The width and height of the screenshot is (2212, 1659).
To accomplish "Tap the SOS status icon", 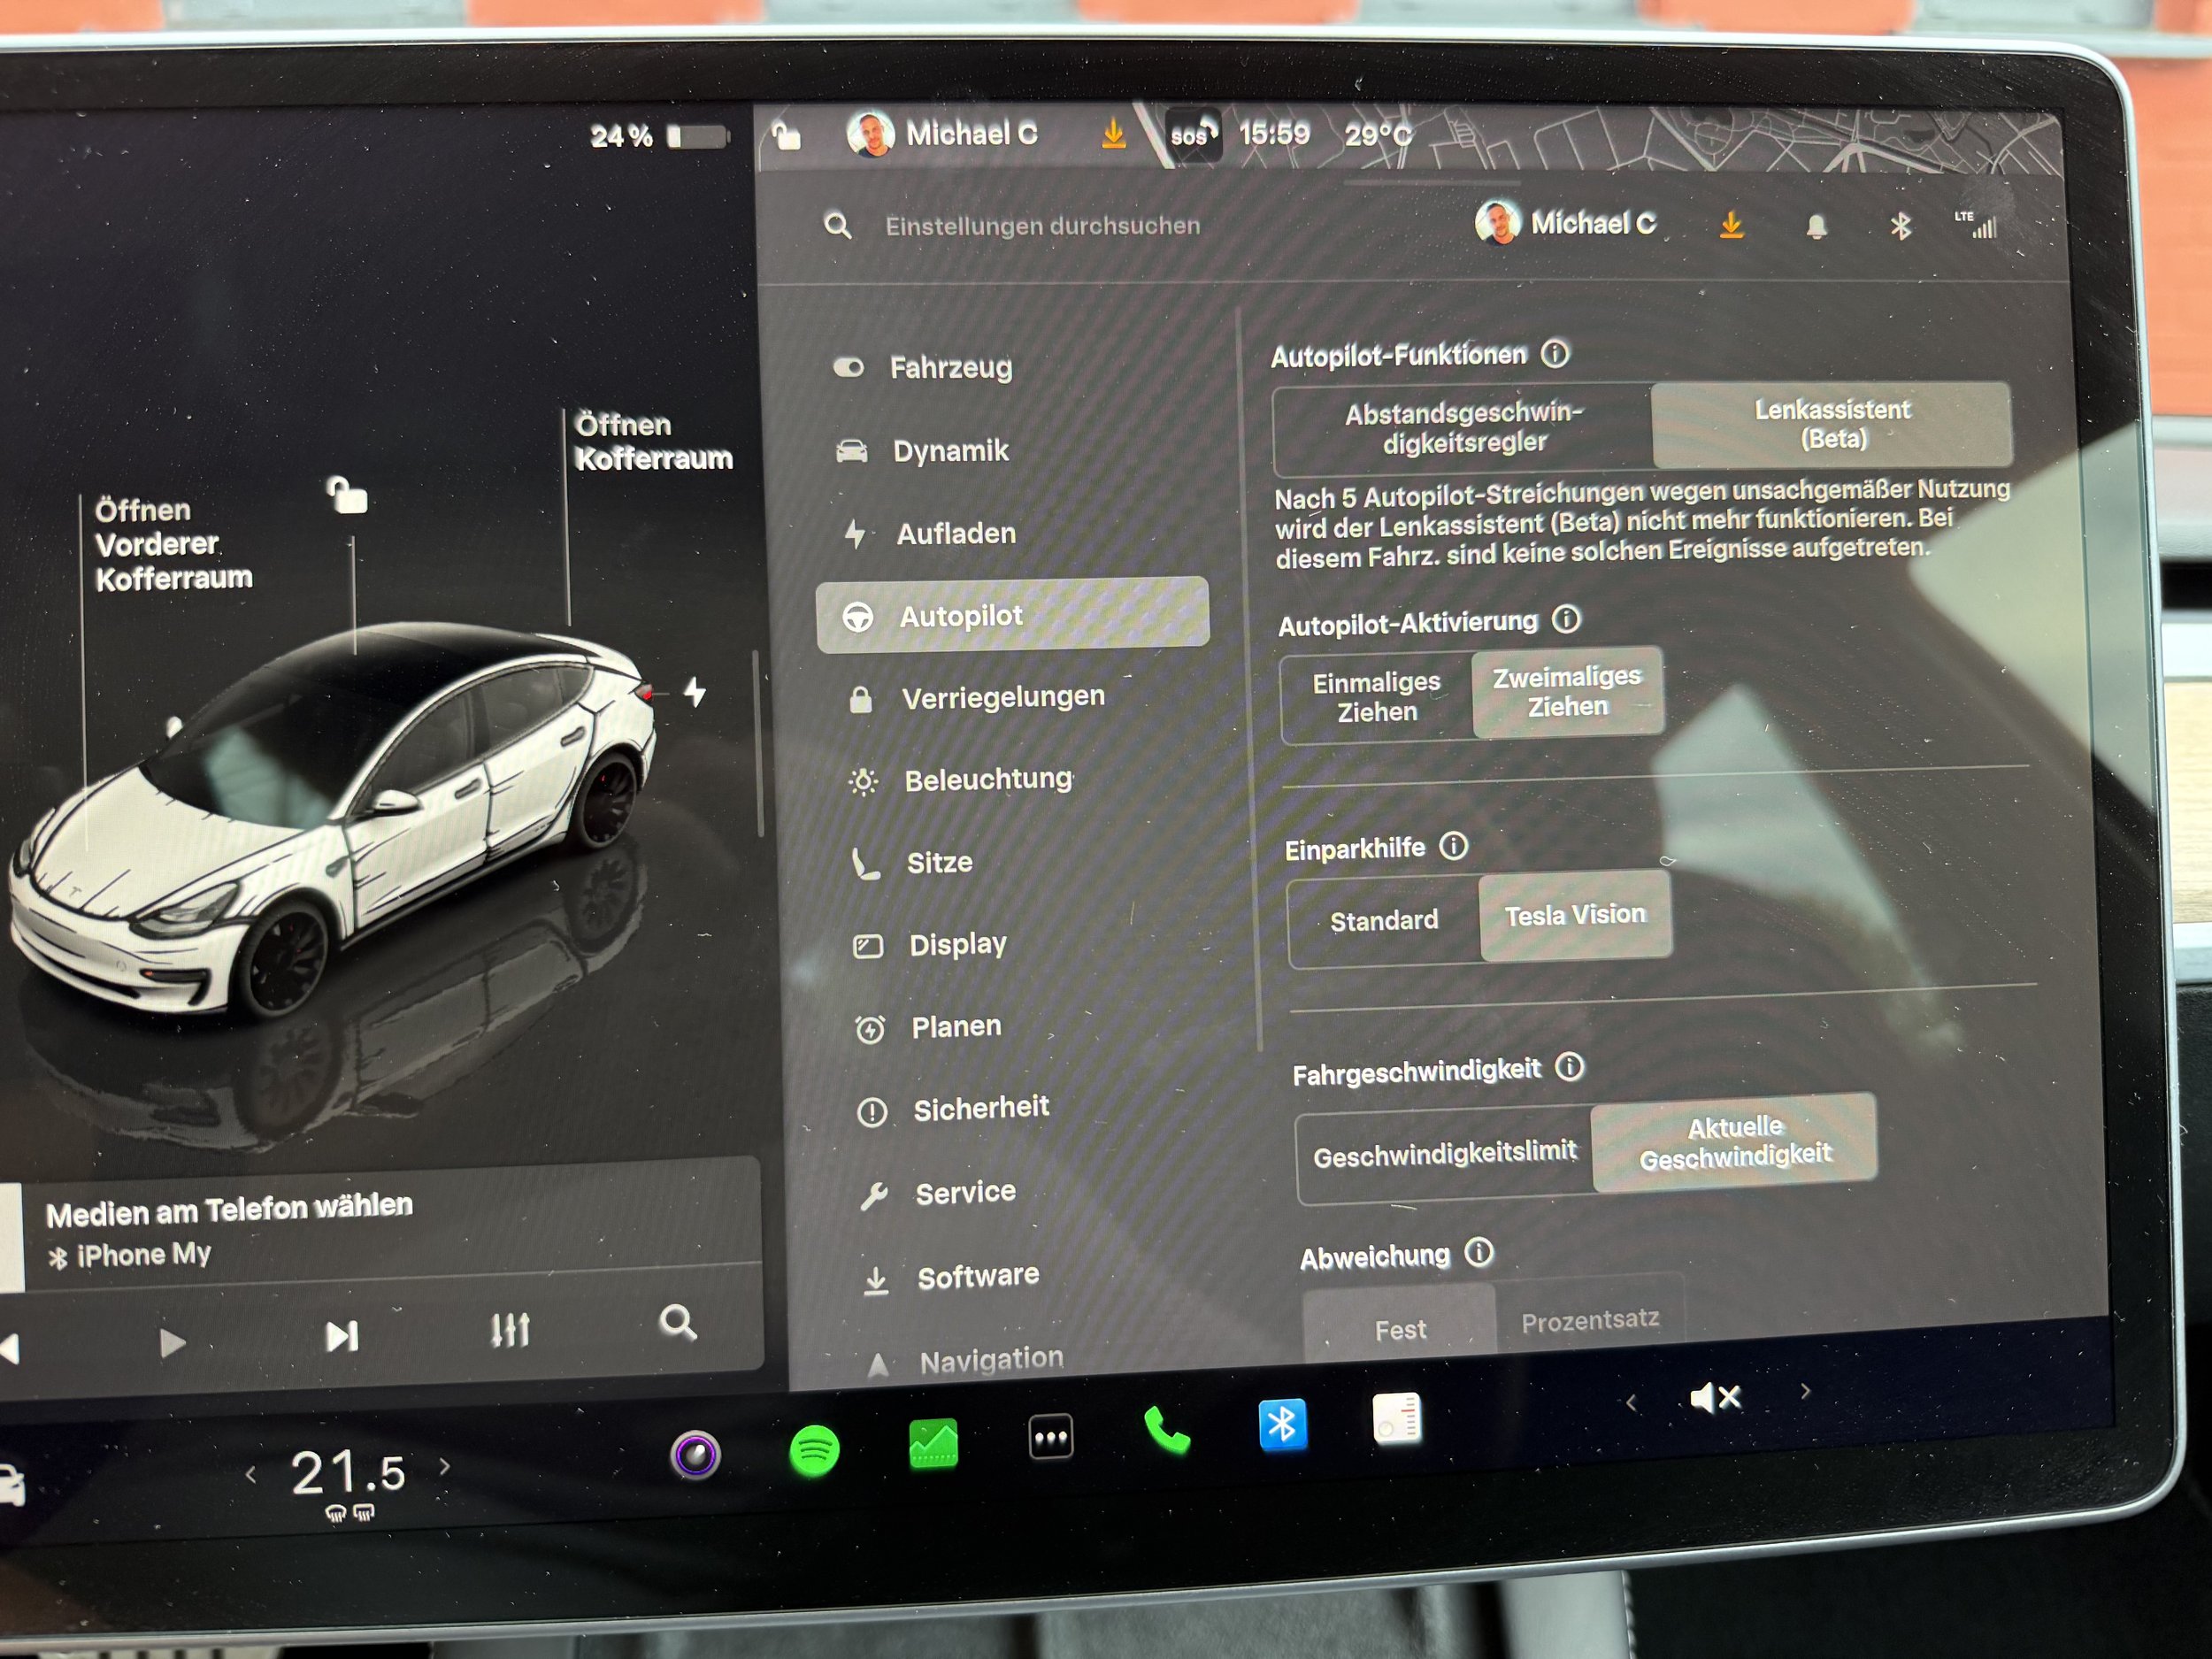I will (x=1192, y=134).
